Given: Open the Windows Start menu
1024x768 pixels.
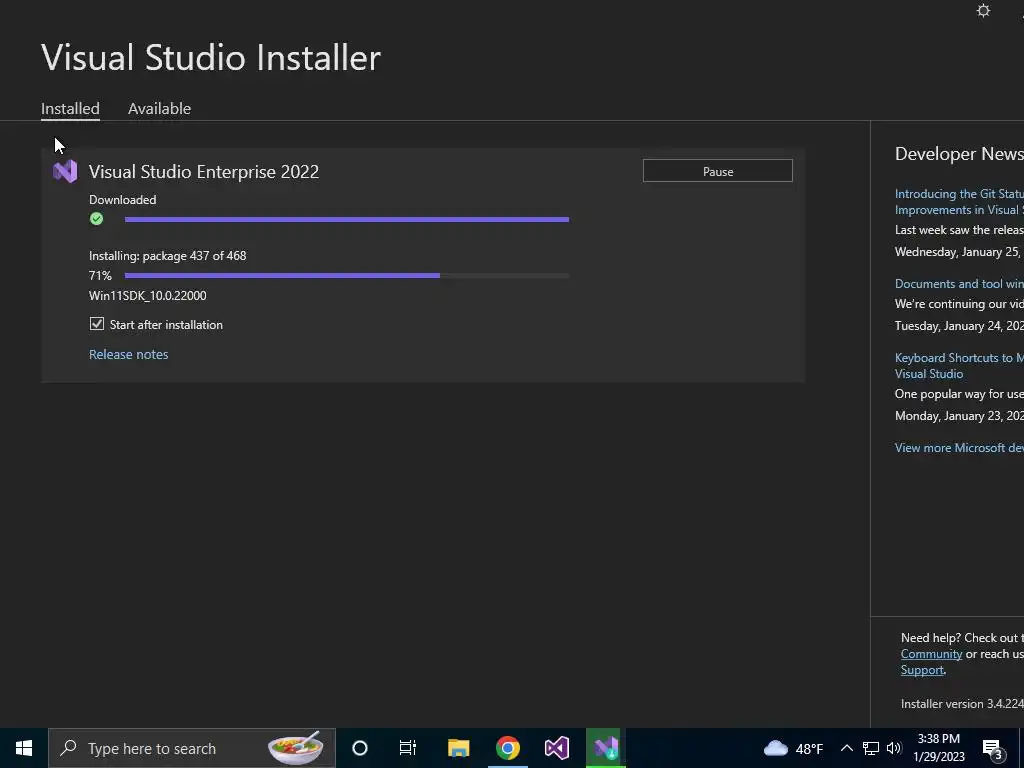Looking at the screenshot, I should (x=24, y=748).
